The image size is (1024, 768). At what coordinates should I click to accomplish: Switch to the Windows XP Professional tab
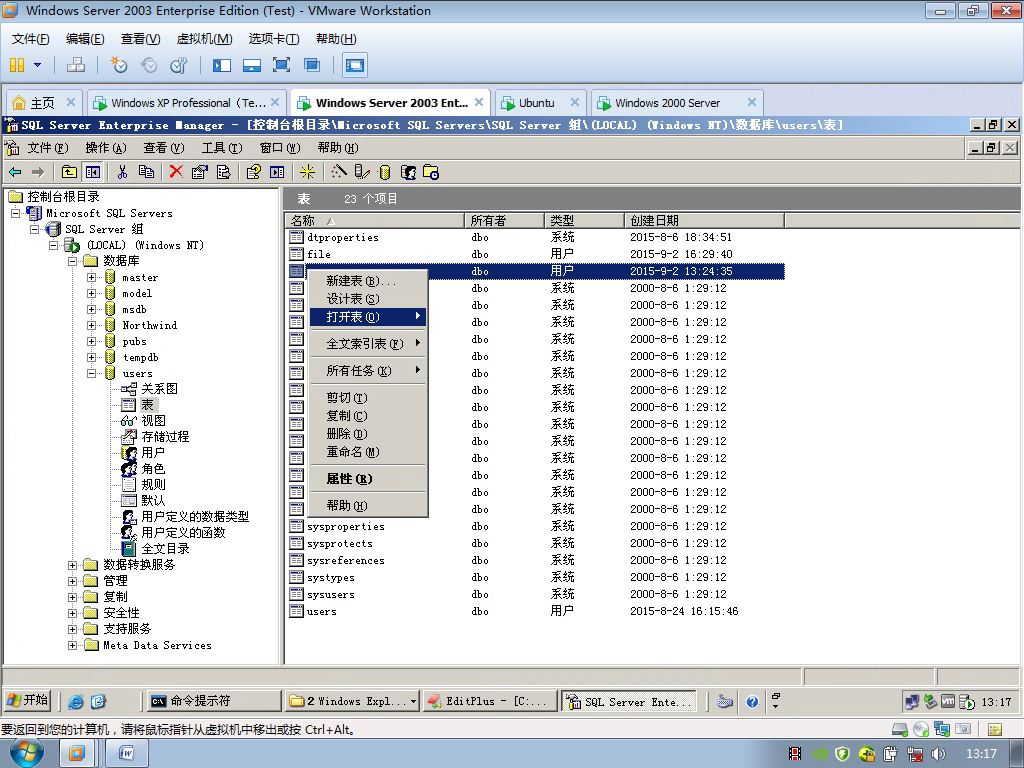tap(186, 103)
